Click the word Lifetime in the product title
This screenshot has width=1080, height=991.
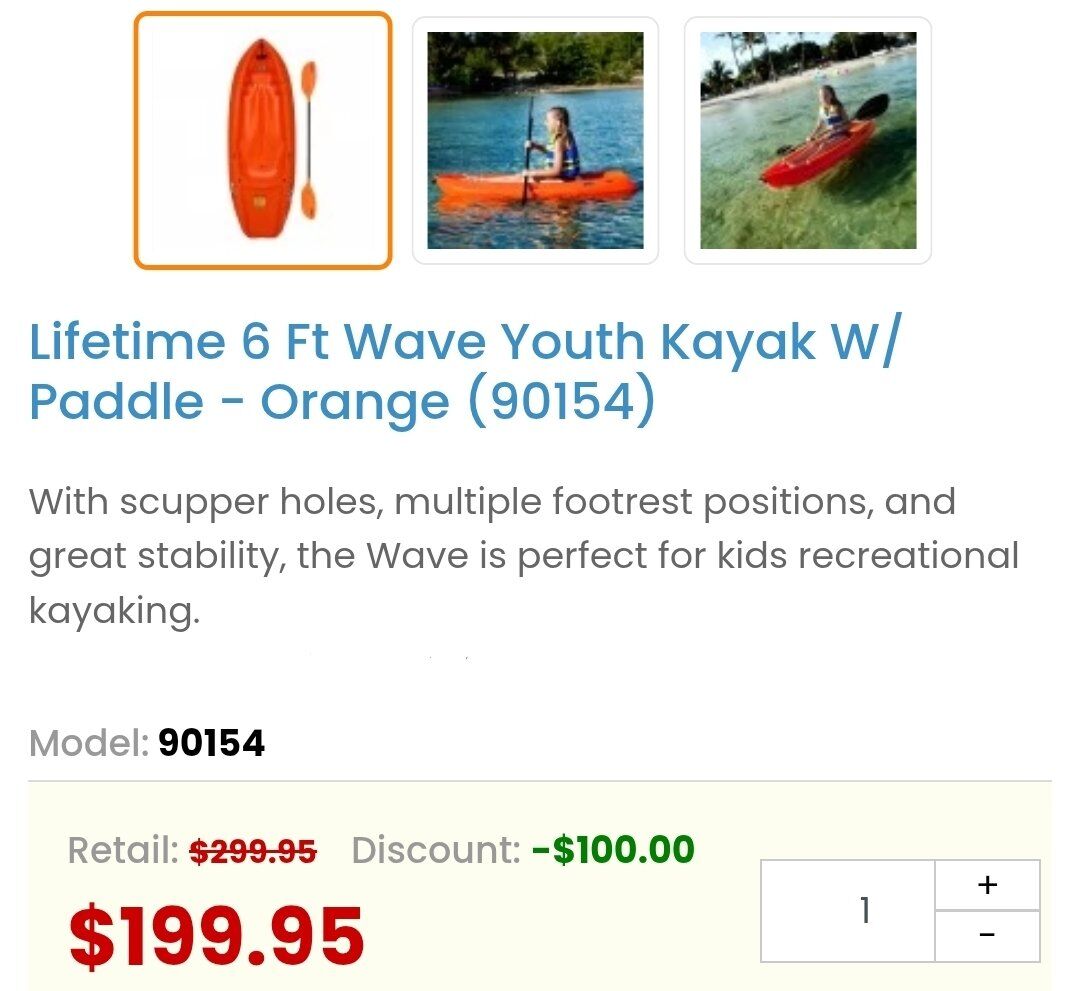(127, 343)
